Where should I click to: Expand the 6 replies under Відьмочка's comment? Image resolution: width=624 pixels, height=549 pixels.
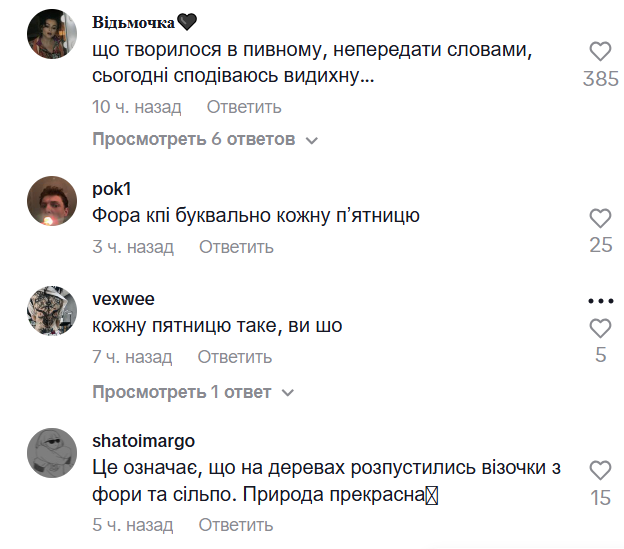[205, 139]
